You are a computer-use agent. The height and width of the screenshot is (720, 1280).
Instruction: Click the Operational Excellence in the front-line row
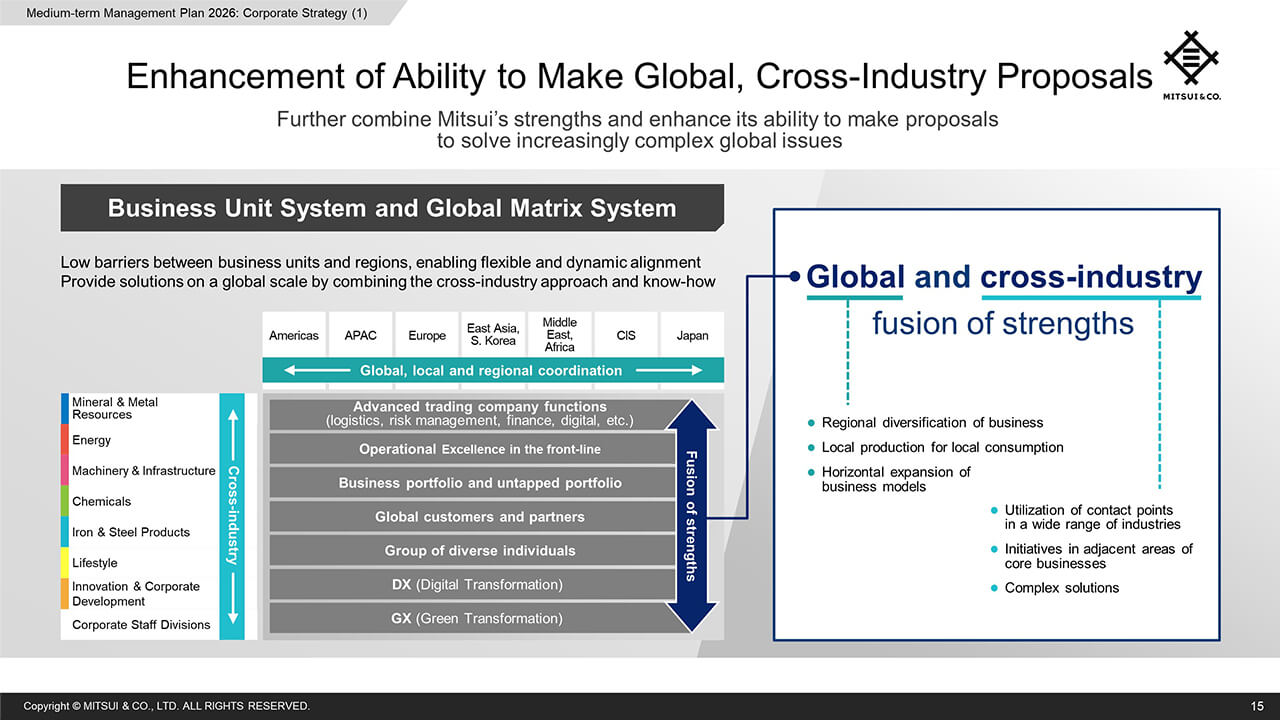click(x=472, y=449)
